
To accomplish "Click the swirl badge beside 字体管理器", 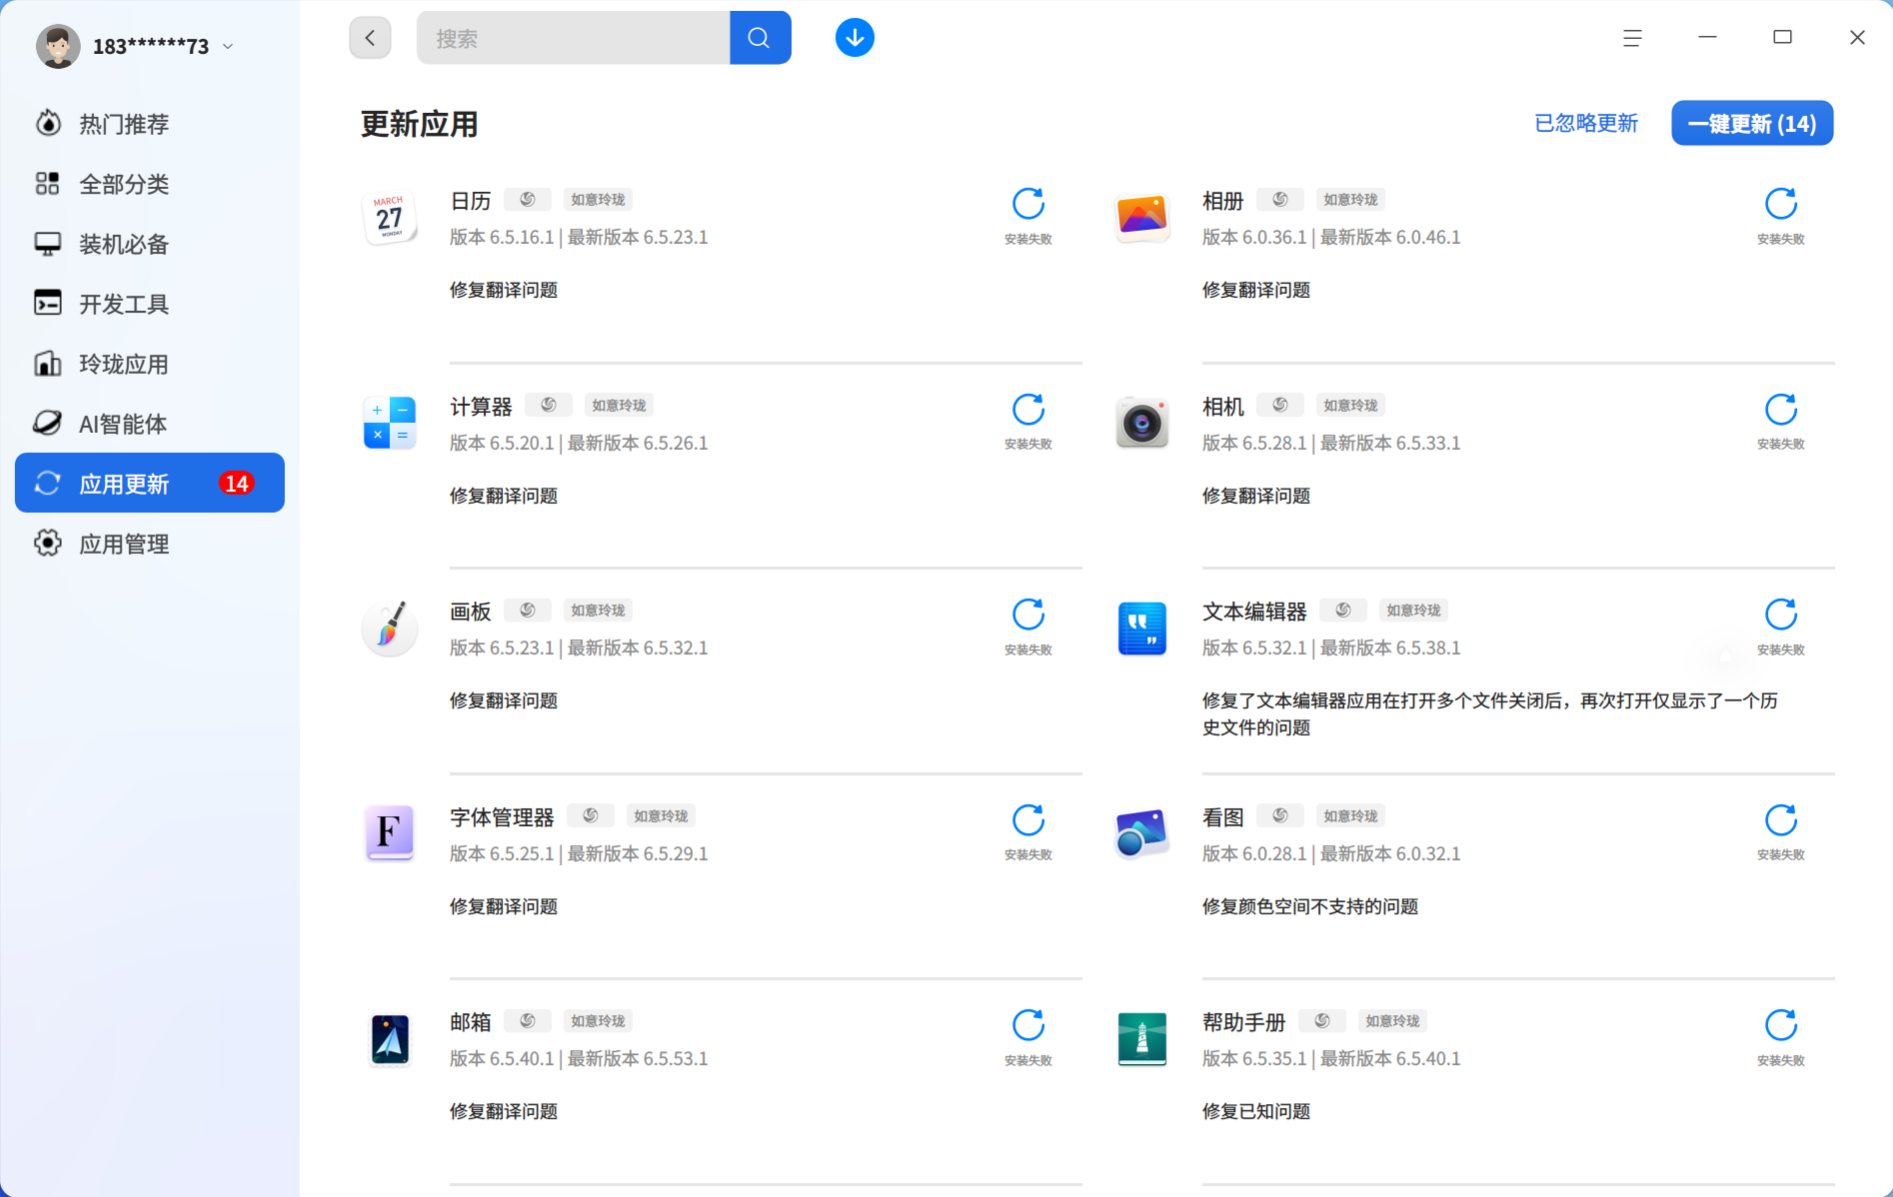I will 590,816.
